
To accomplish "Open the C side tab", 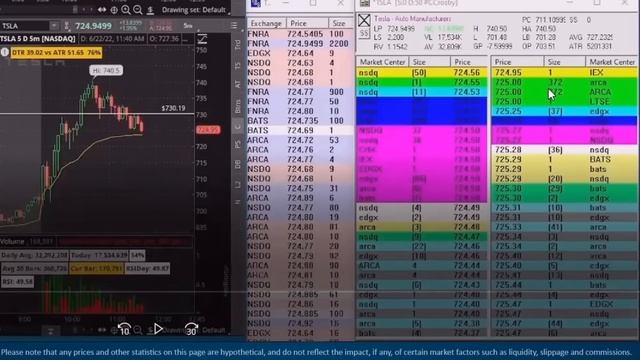I will pos(238,126).
